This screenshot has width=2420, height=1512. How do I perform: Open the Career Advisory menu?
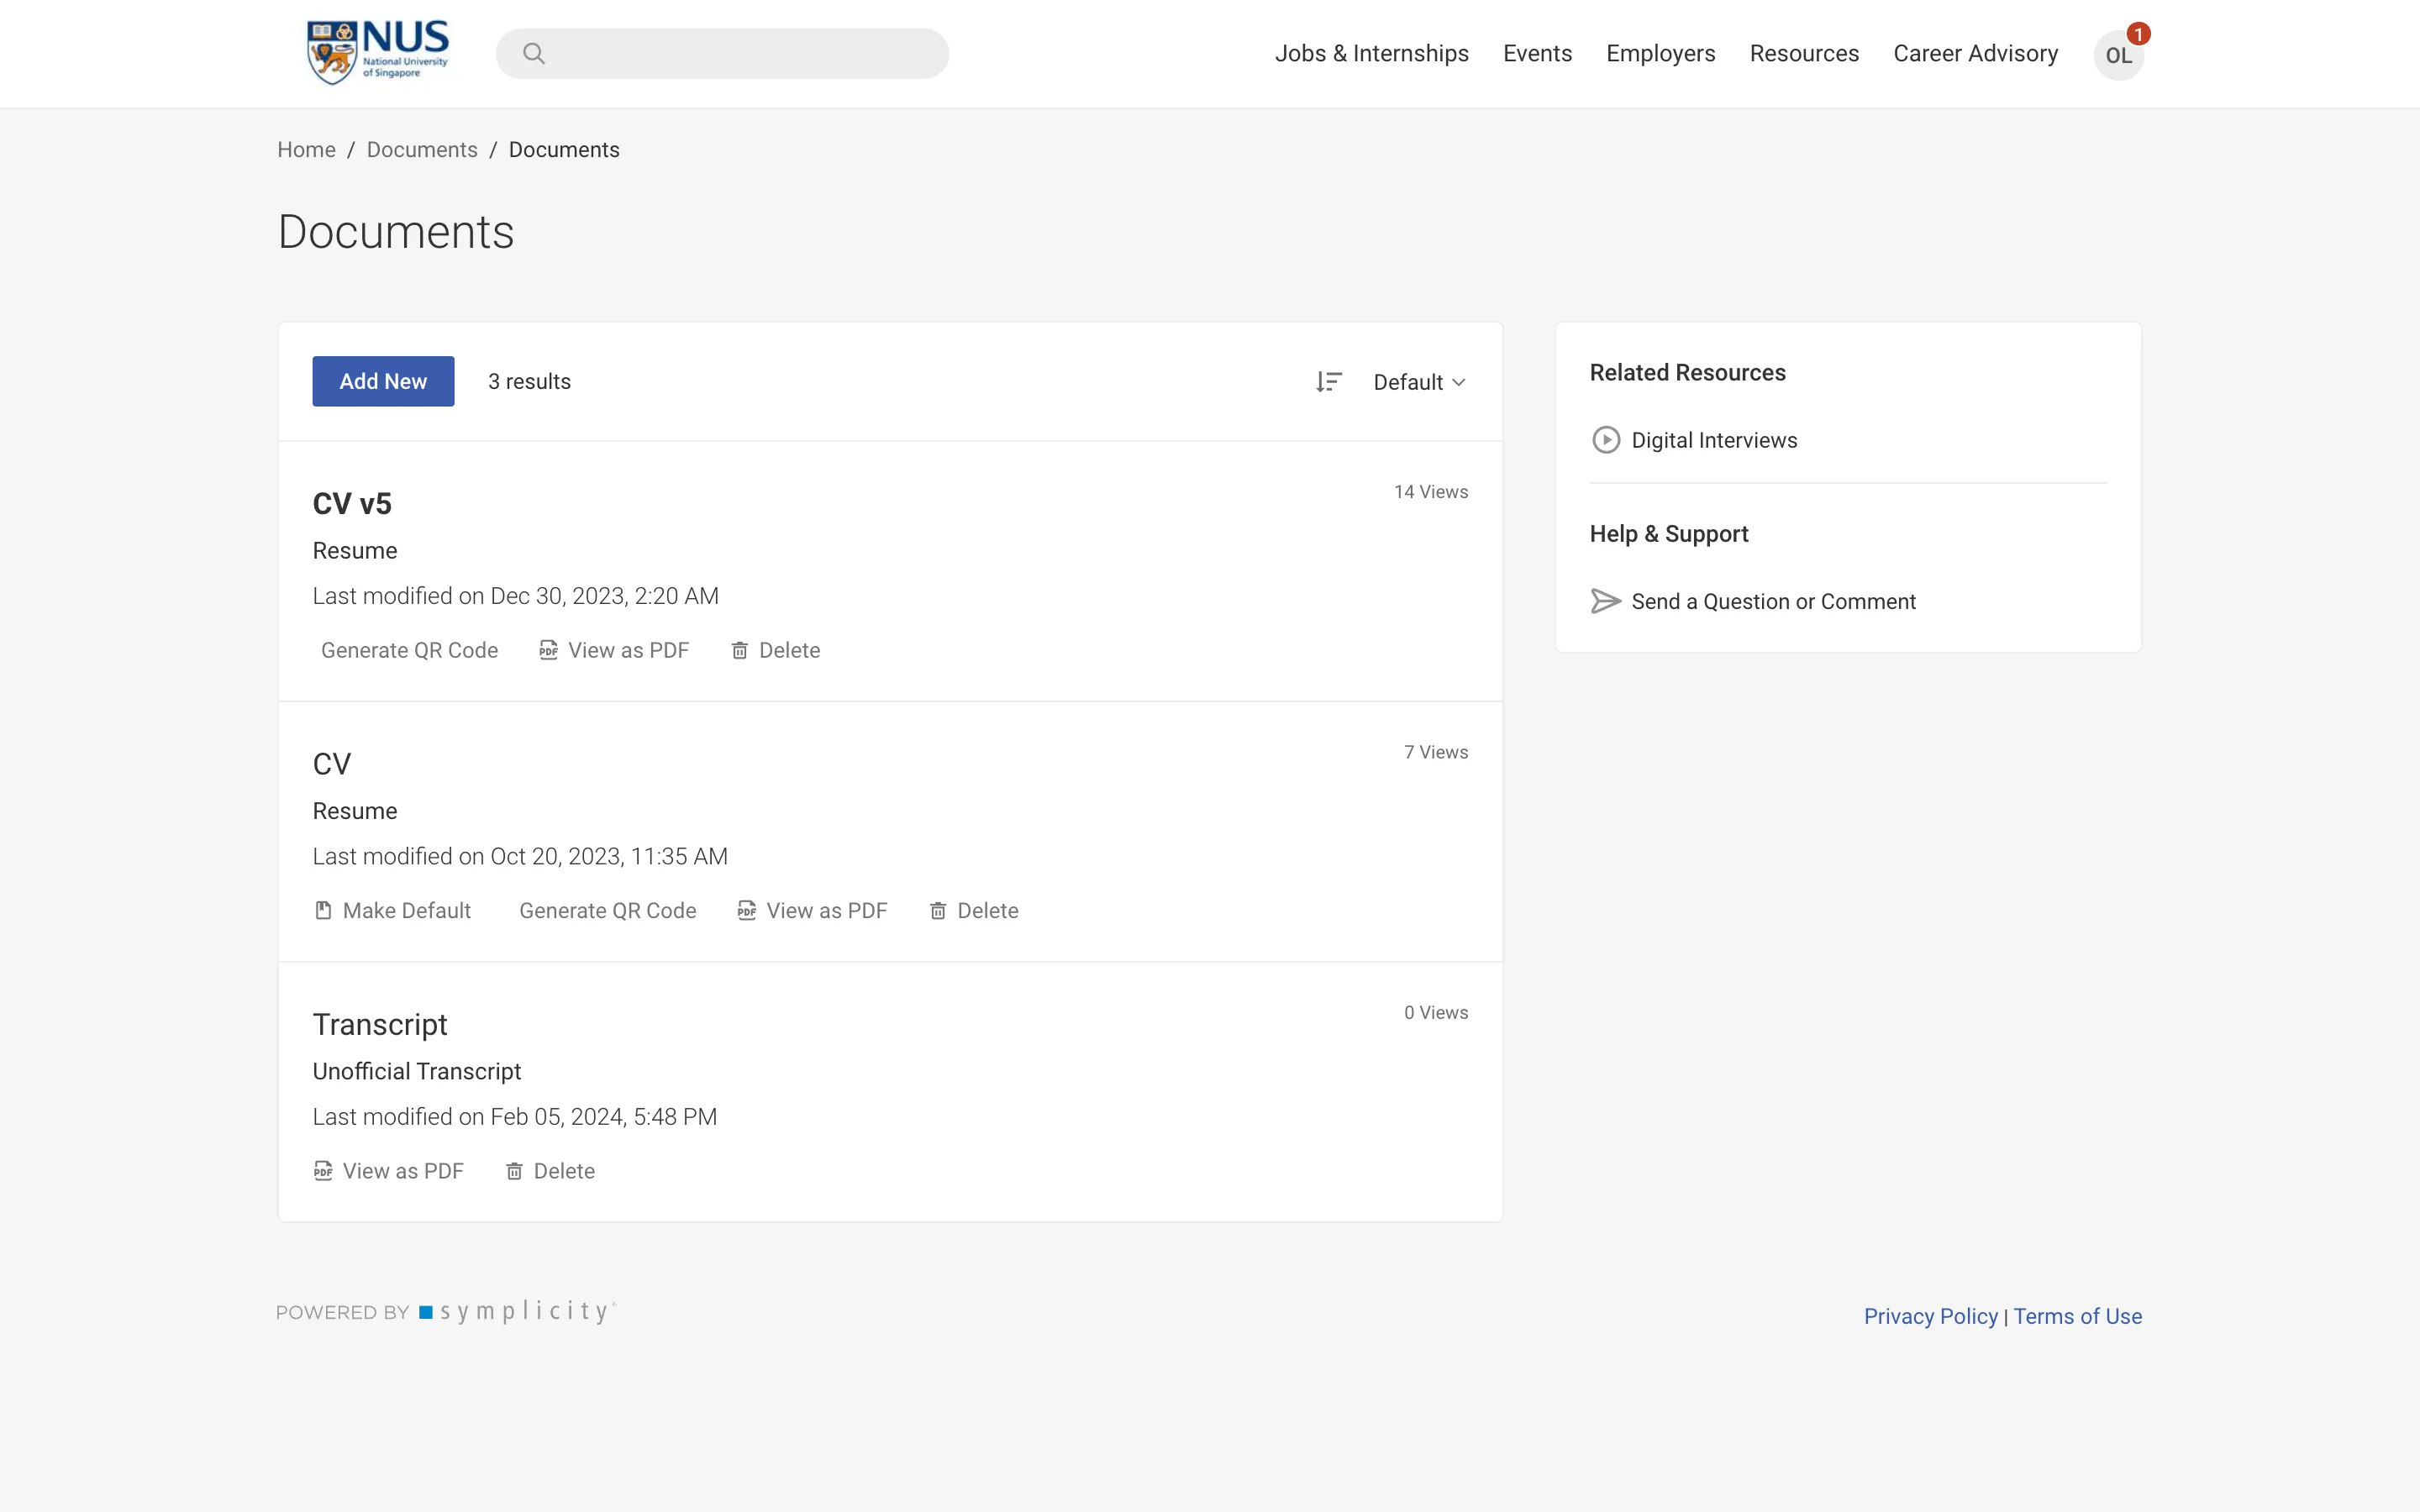point(1975,53)
